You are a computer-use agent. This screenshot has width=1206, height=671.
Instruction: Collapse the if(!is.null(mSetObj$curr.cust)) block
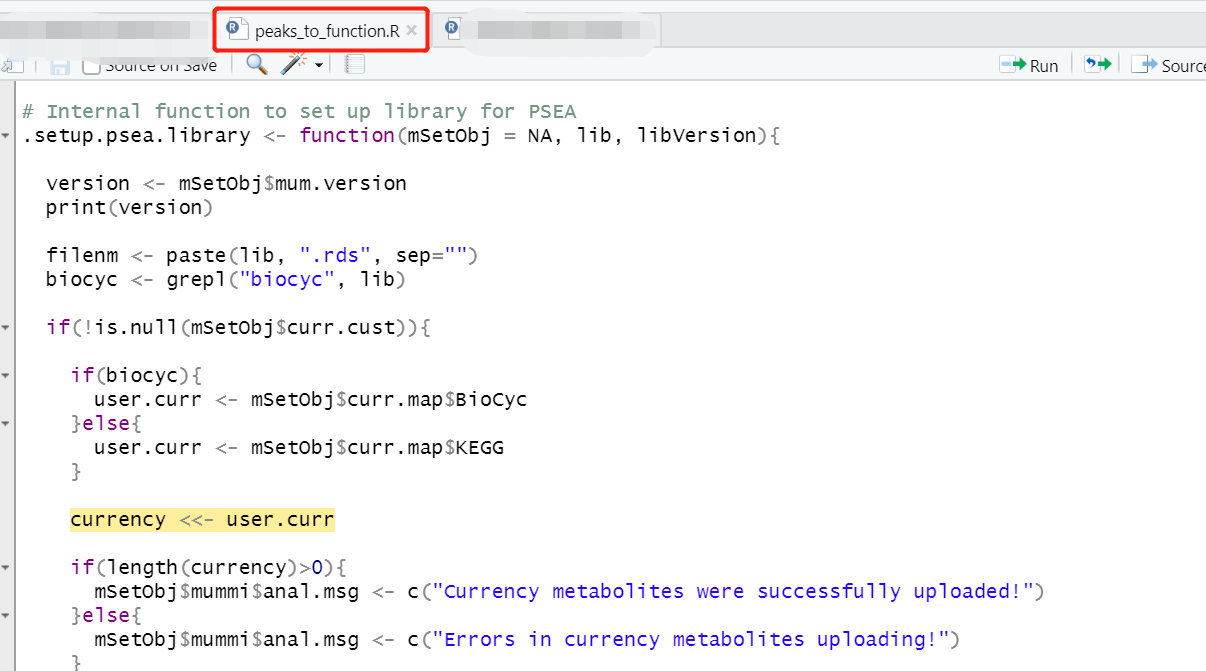tap(7, 328)
